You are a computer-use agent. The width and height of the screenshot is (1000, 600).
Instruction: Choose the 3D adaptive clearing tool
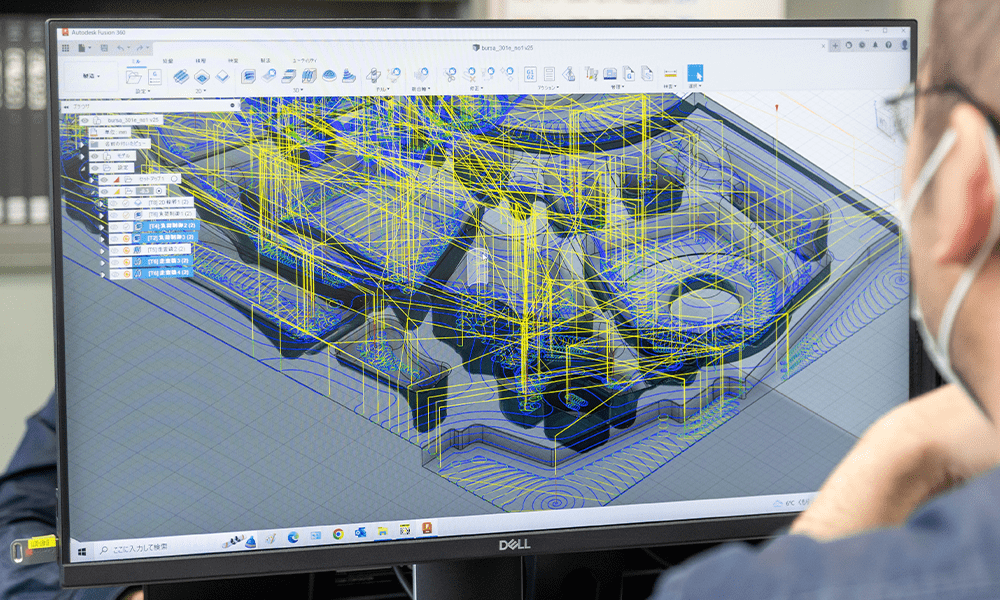point(248,77)
